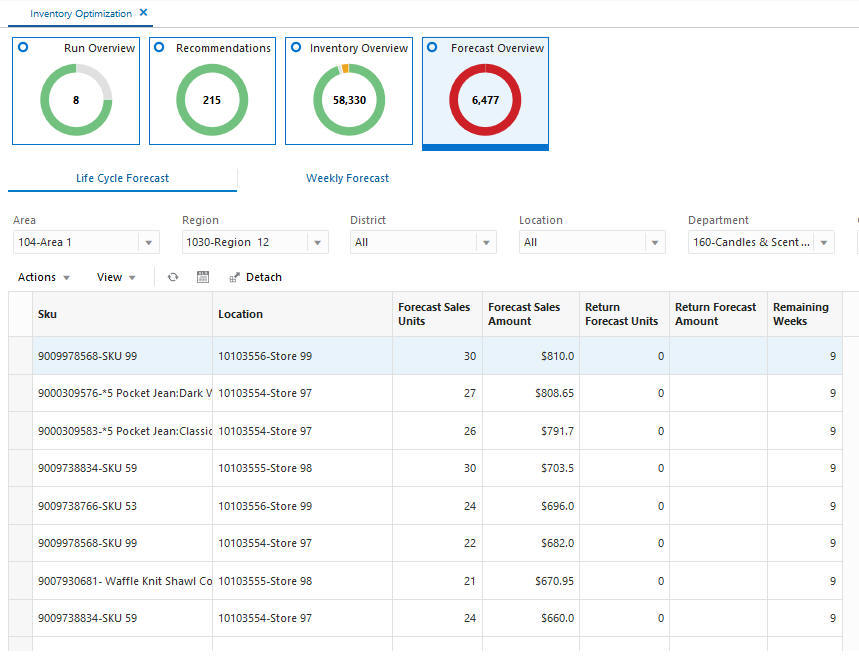Click the calendar-style grid icon in toolbar

click(x=203, y=277)
